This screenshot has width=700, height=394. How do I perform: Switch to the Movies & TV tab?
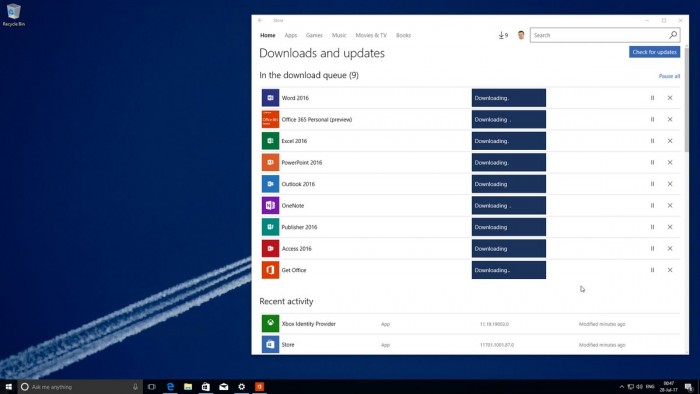pyautogui.click(x=371, y=35)
